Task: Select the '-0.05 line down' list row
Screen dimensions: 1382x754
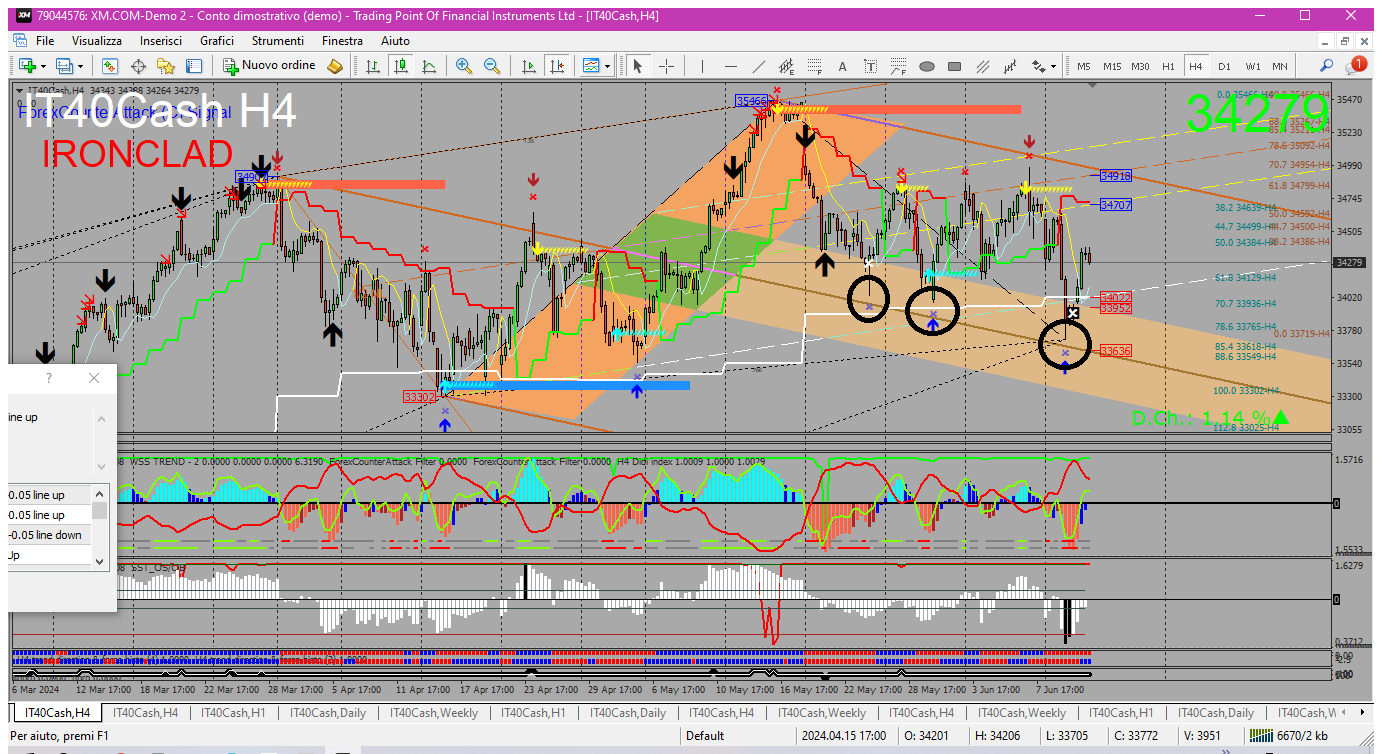Action: 50,535
